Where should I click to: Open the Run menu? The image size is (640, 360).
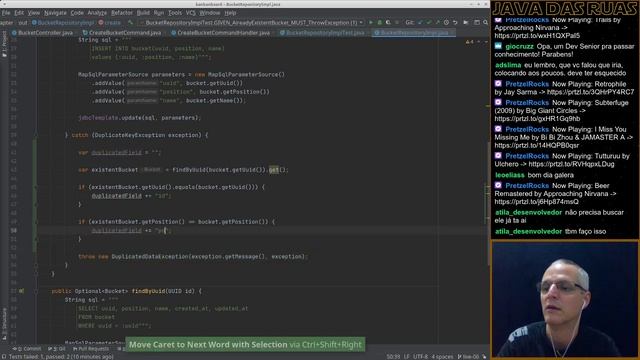pos(158,13)
